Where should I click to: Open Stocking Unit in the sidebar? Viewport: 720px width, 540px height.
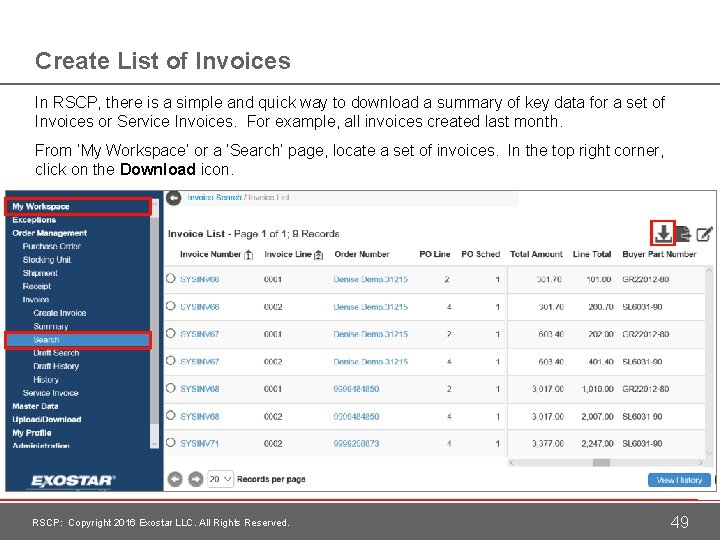click(47, 259)
